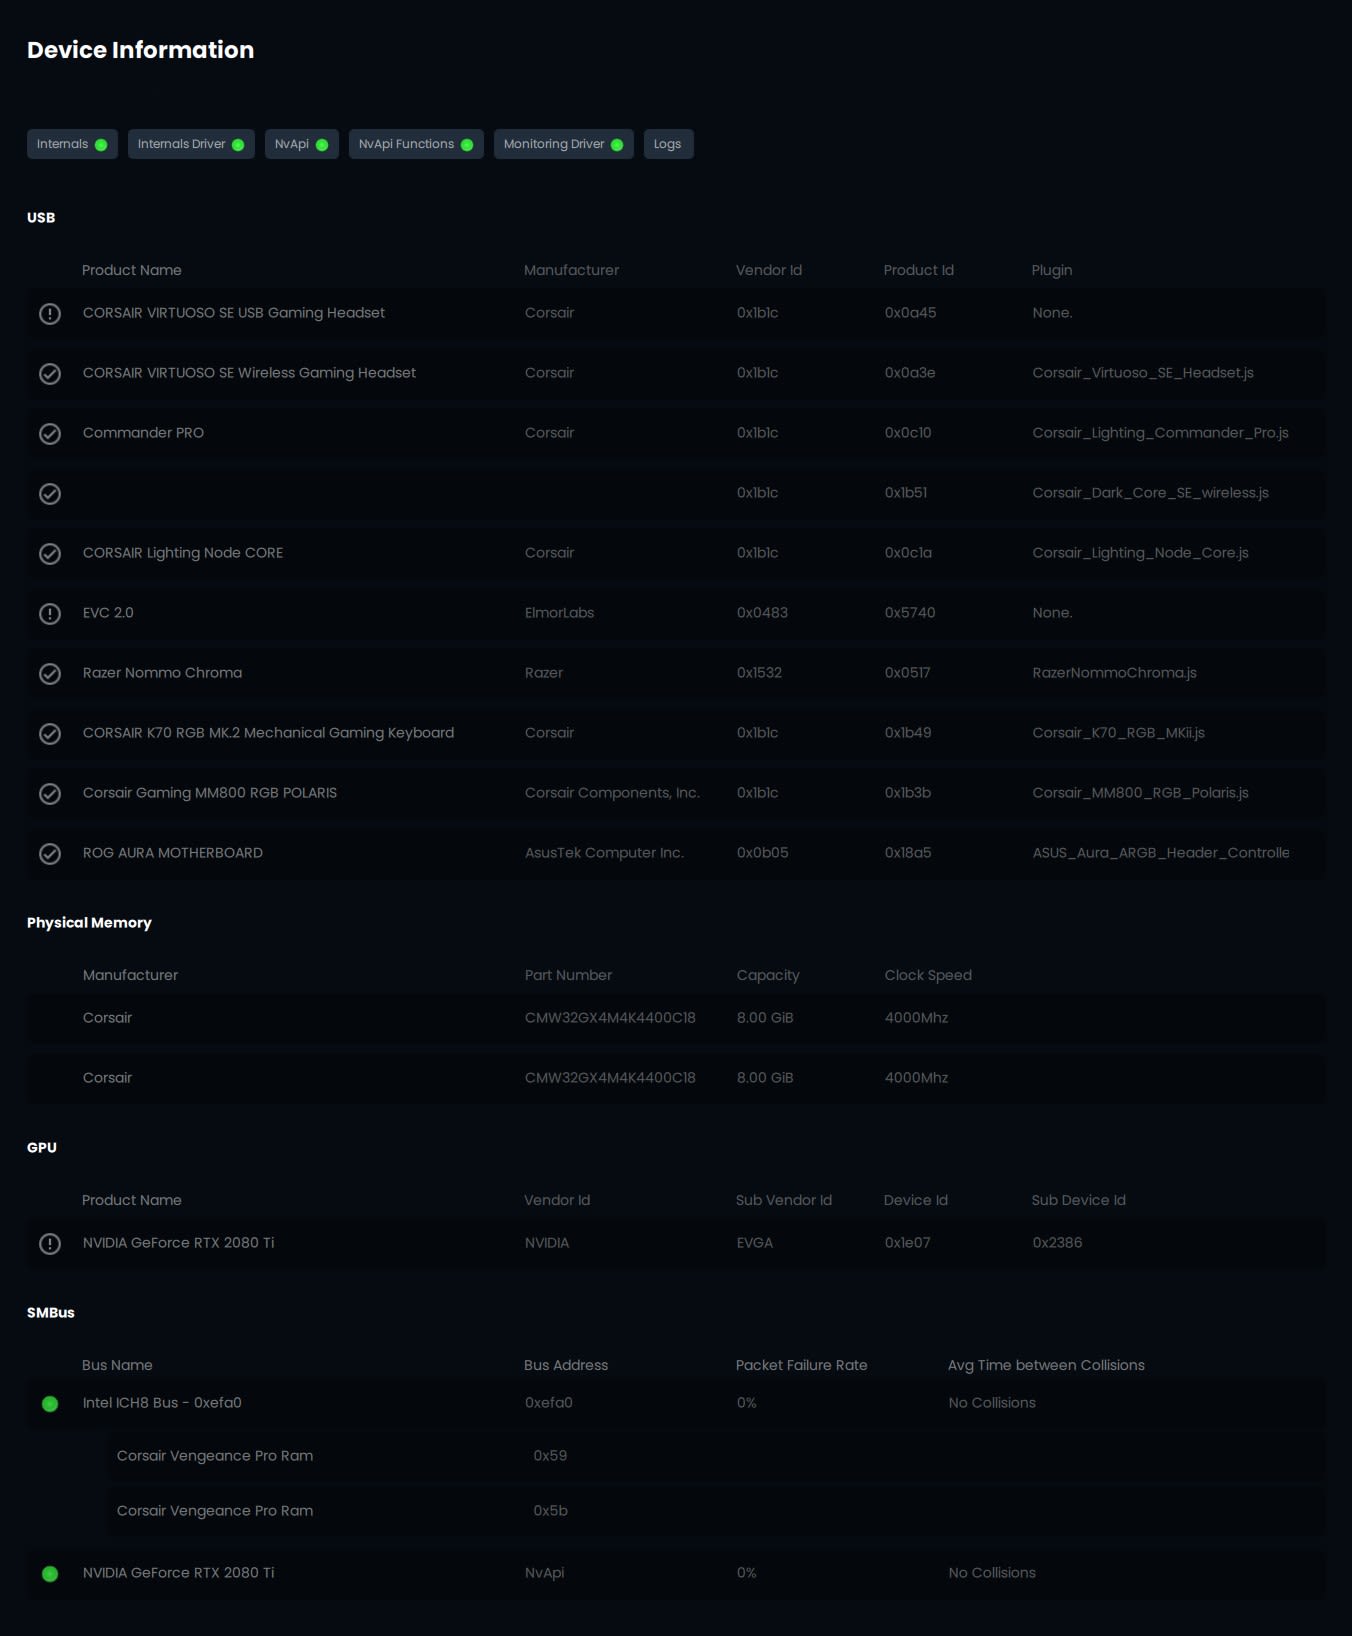Image resolution: width=1352 pixels, height=1636 pixels.
Task: Click the Corsair_K70_RGB_MKii.js plugin name
Action: [x=1119, y=733]
